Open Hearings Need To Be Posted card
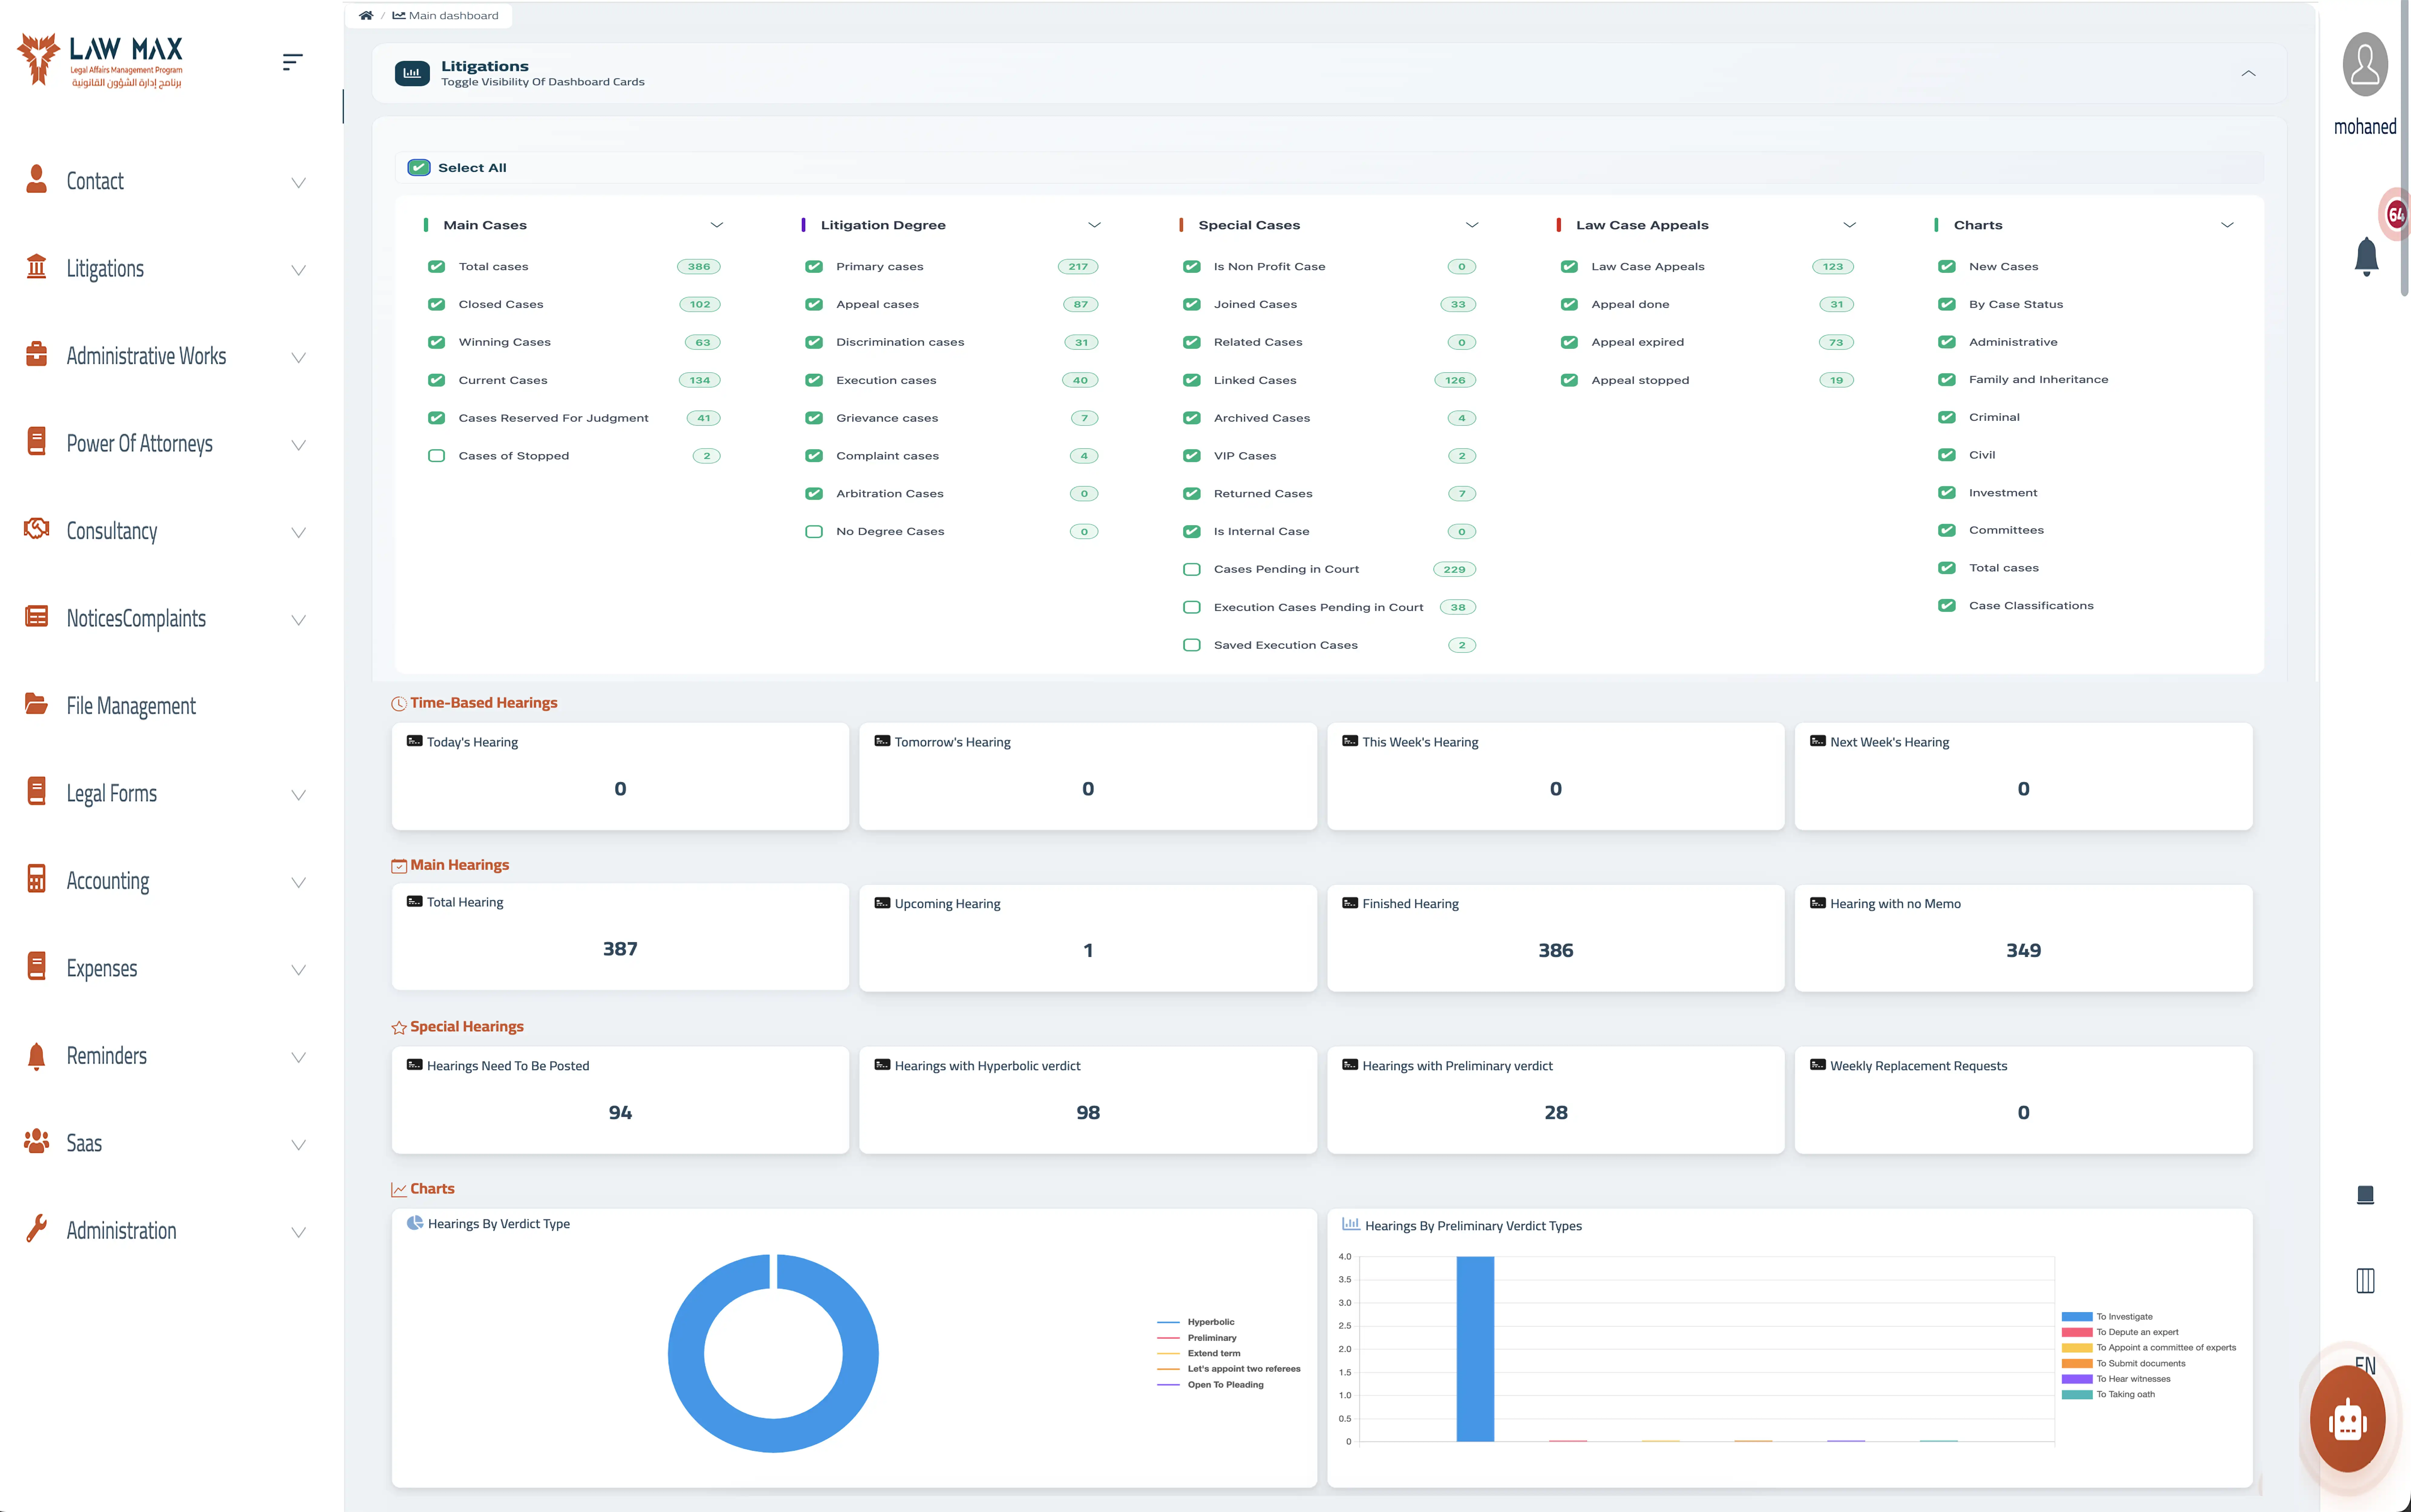This screenshot has height=1512, width=2411. [x=620, y=1100]
